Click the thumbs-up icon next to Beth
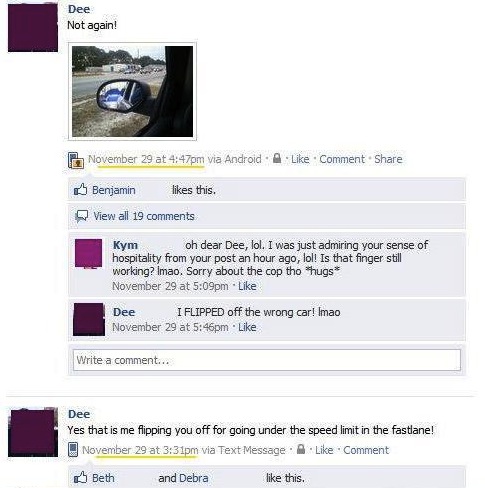The height and width of the screenshot is (488, 485). [80, 477]
